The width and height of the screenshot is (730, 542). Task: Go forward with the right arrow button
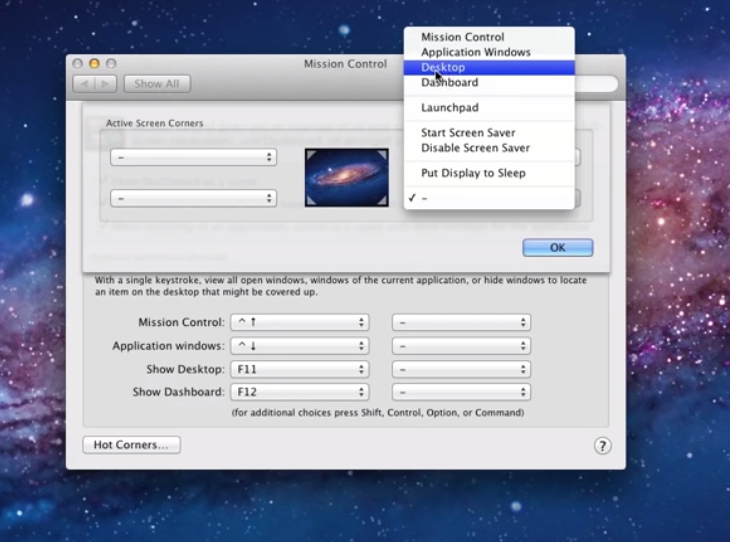tap(106, 84)
